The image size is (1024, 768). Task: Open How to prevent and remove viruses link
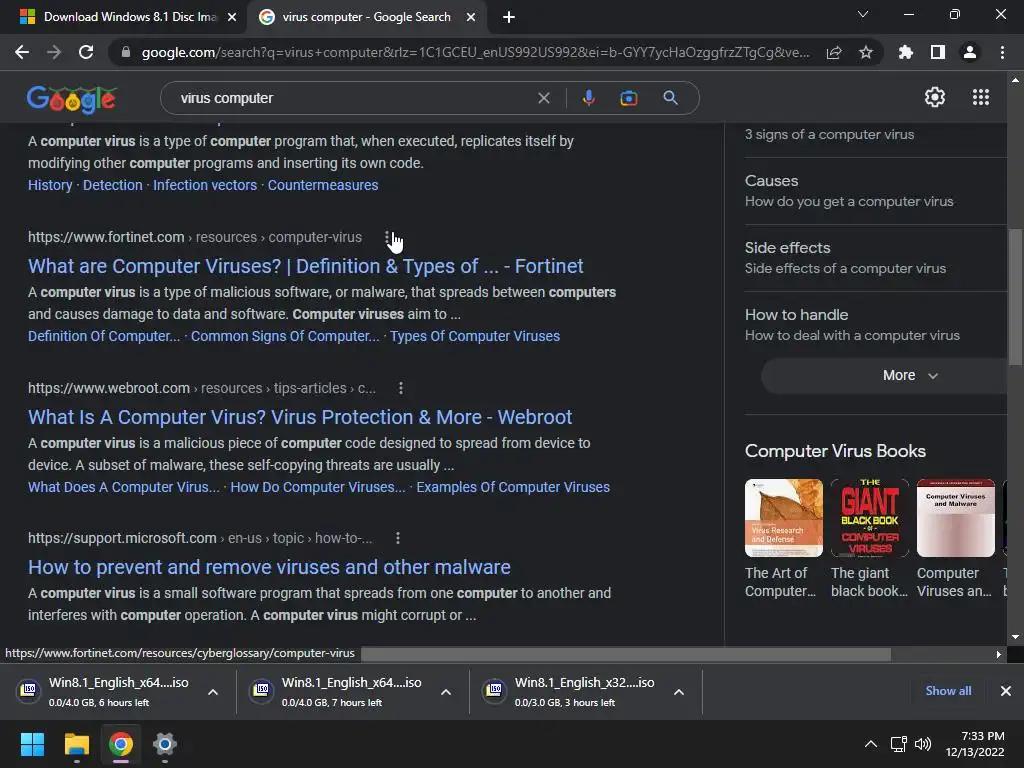tap(269, 568)
